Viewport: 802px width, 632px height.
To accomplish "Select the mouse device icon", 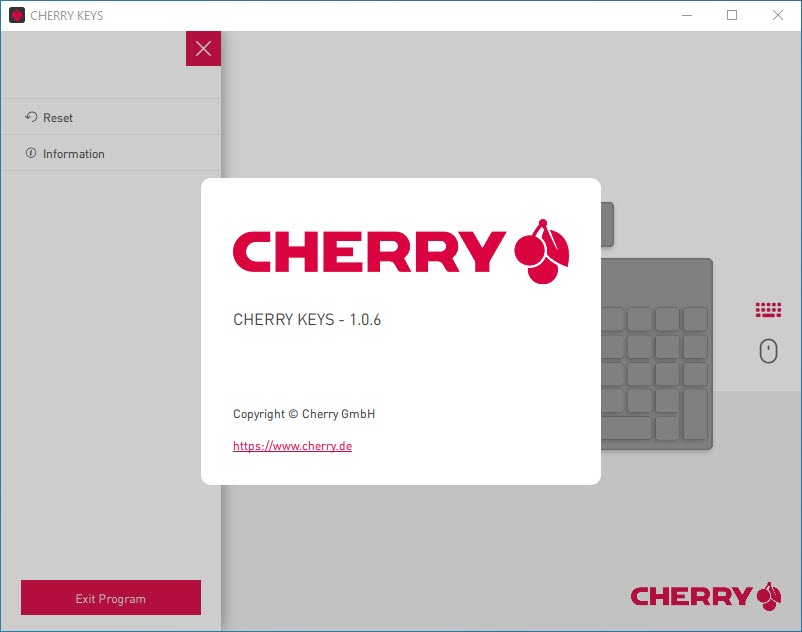I will coord(768,351).
